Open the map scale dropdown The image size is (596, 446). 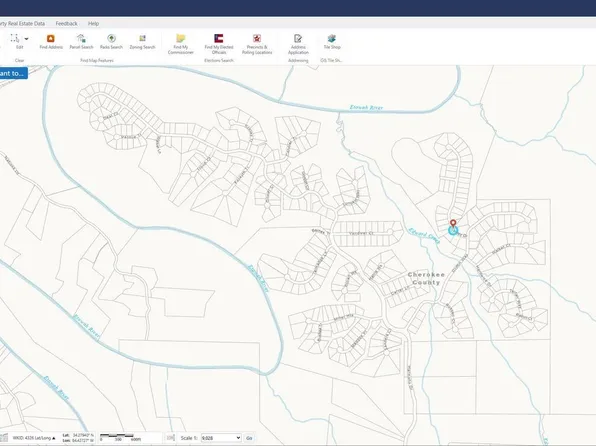pos(221,438)
